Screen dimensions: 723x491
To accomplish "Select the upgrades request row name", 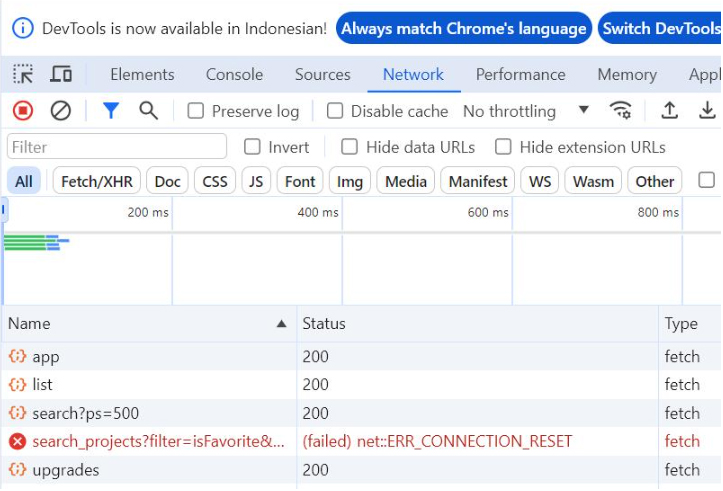I will point(65,470).
